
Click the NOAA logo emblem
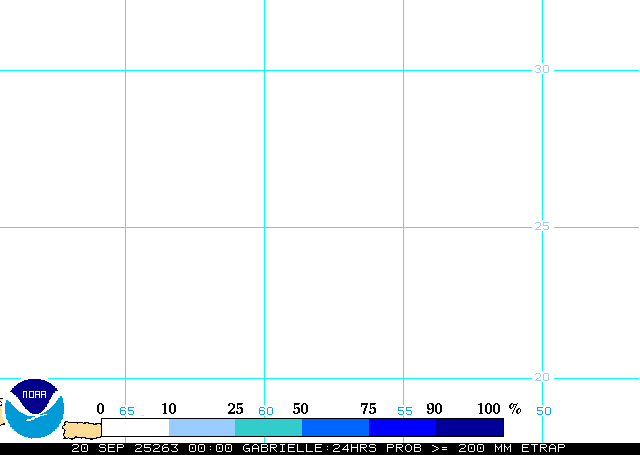(x=35, y=407)
